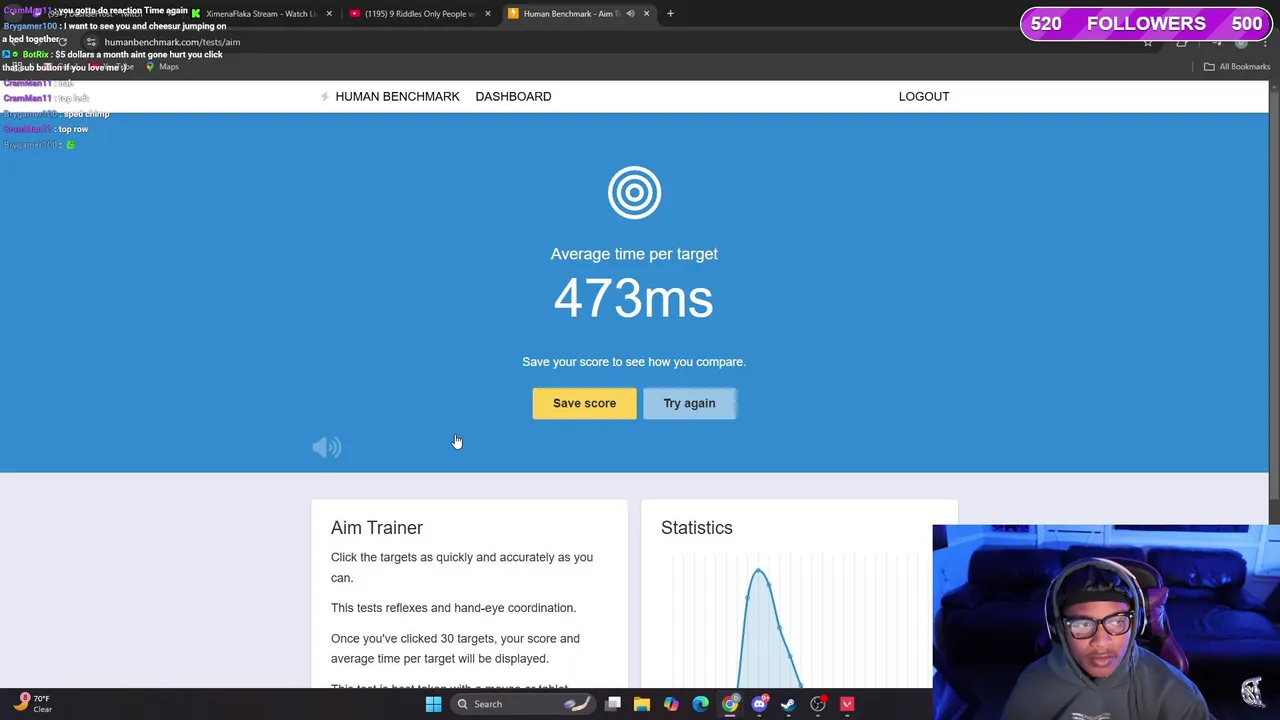
Task: Click the Average time per target label
Action: click(634, 254)
